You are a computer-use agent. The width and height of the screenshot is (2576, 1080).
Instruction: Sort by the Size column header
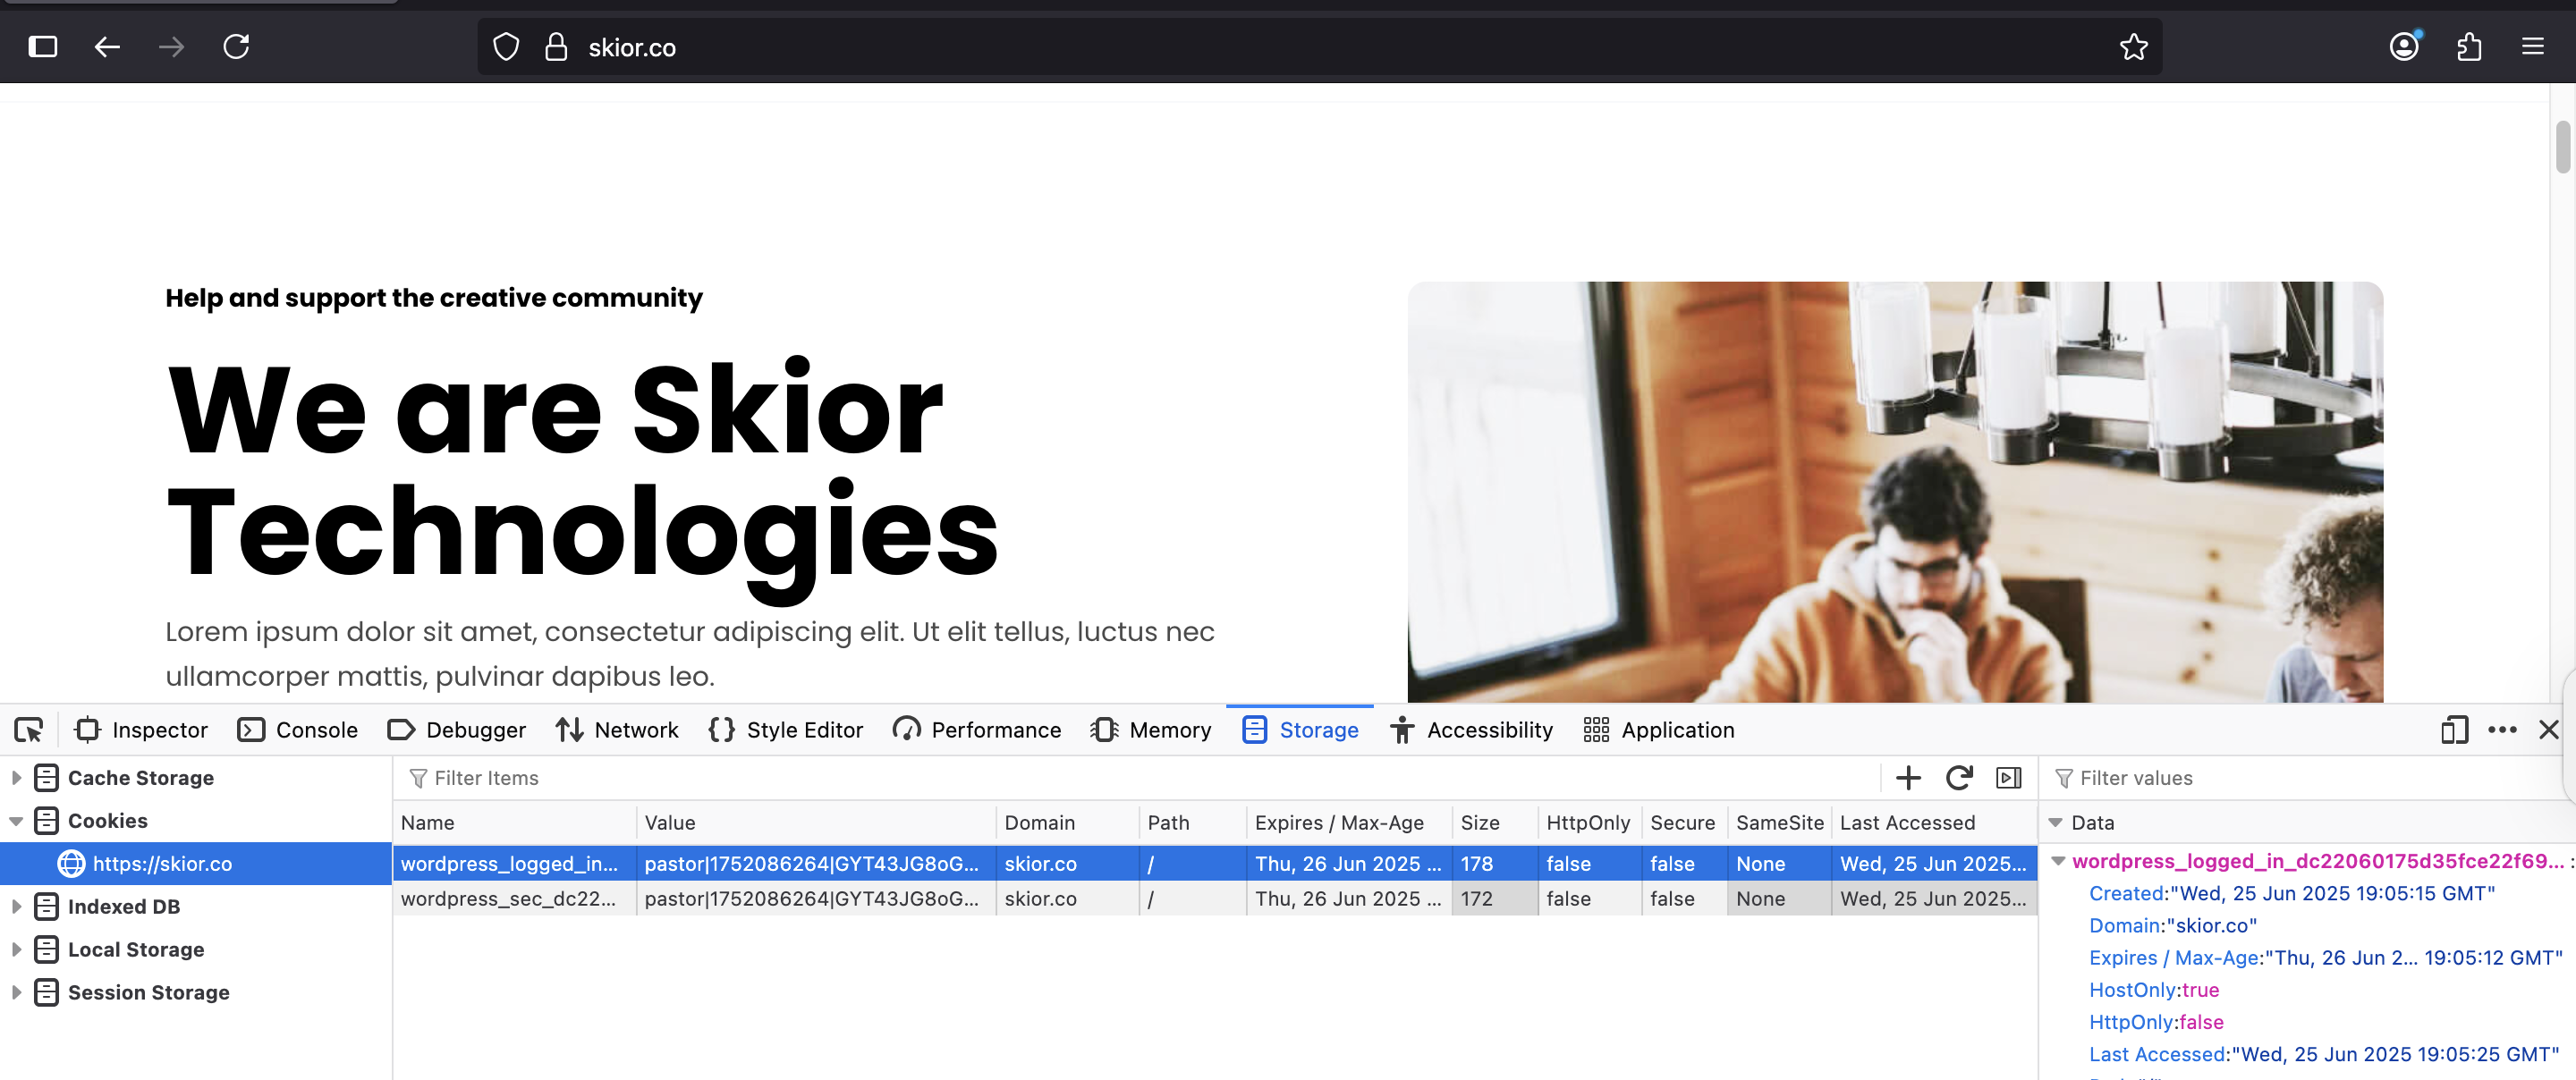(1495, 823)
